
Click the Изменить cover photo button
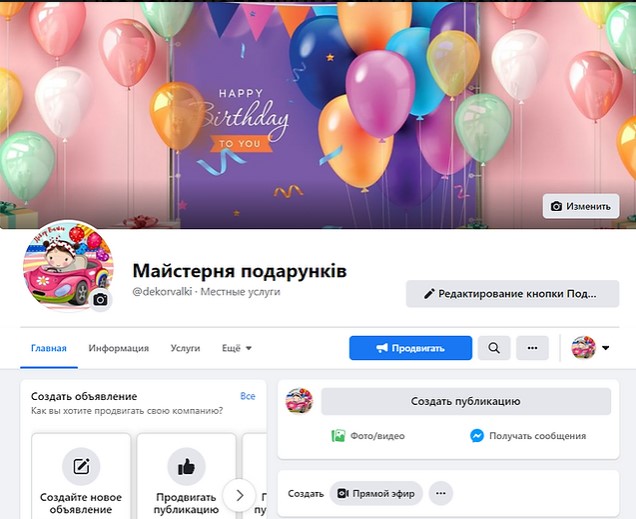tap(581, 206)
